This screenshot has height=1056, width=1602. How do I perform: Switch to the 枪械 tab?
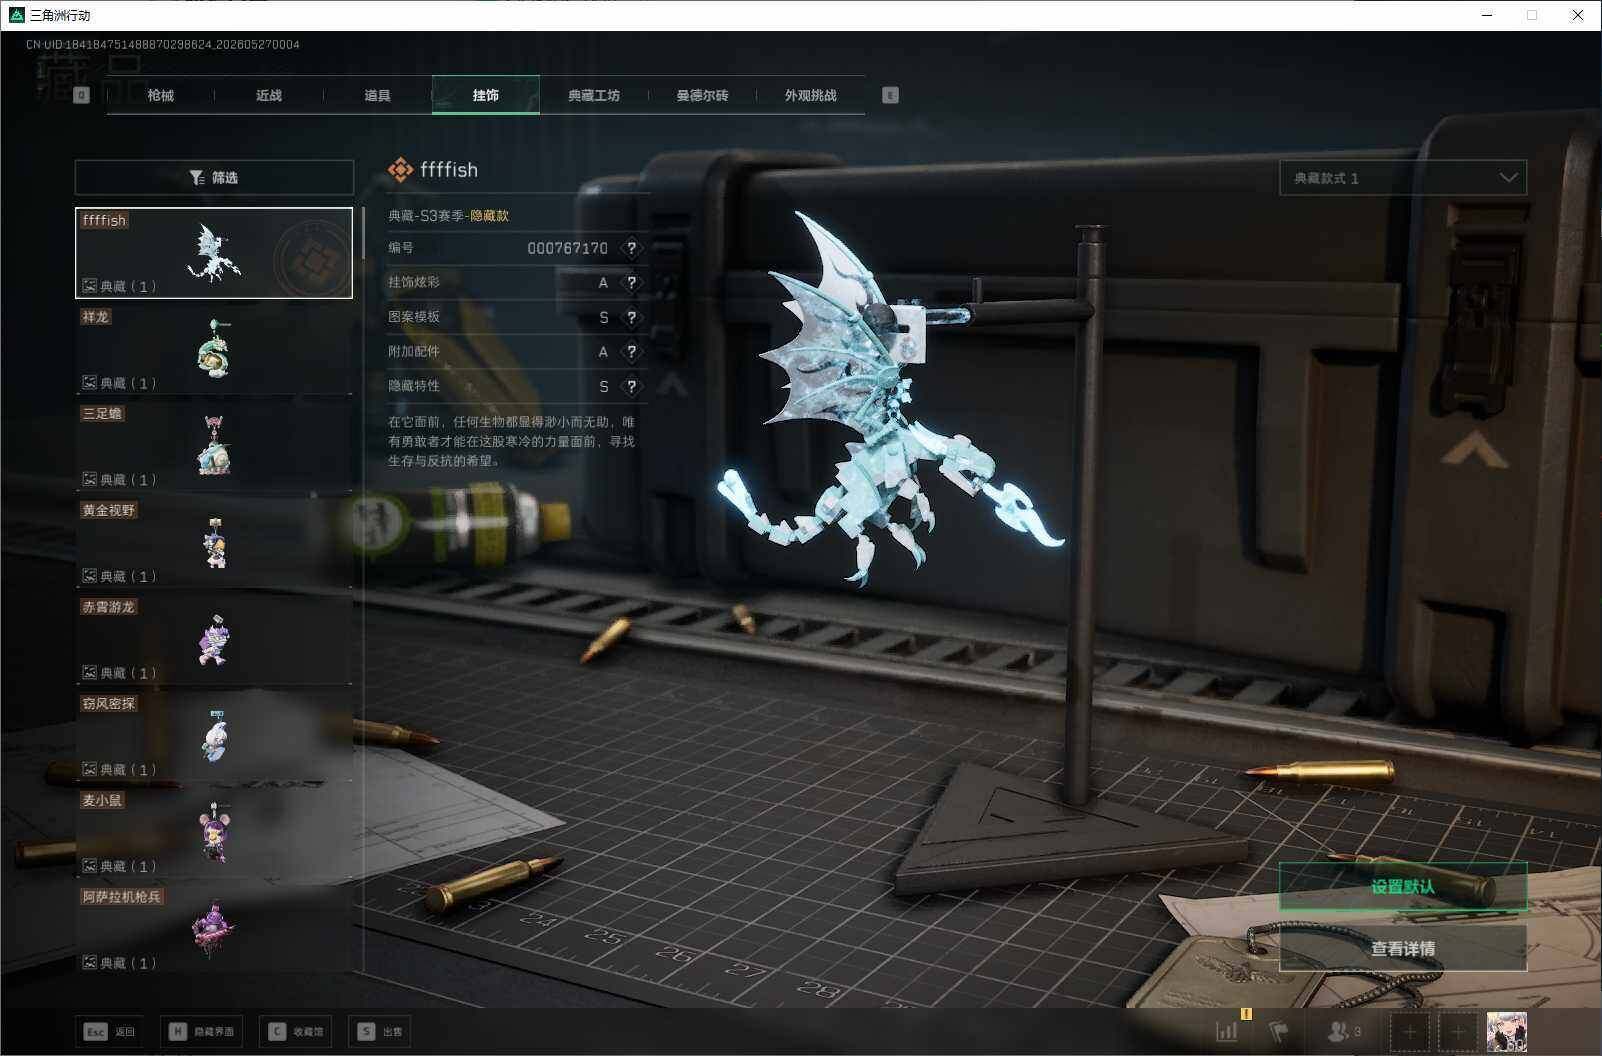point(160,95)
